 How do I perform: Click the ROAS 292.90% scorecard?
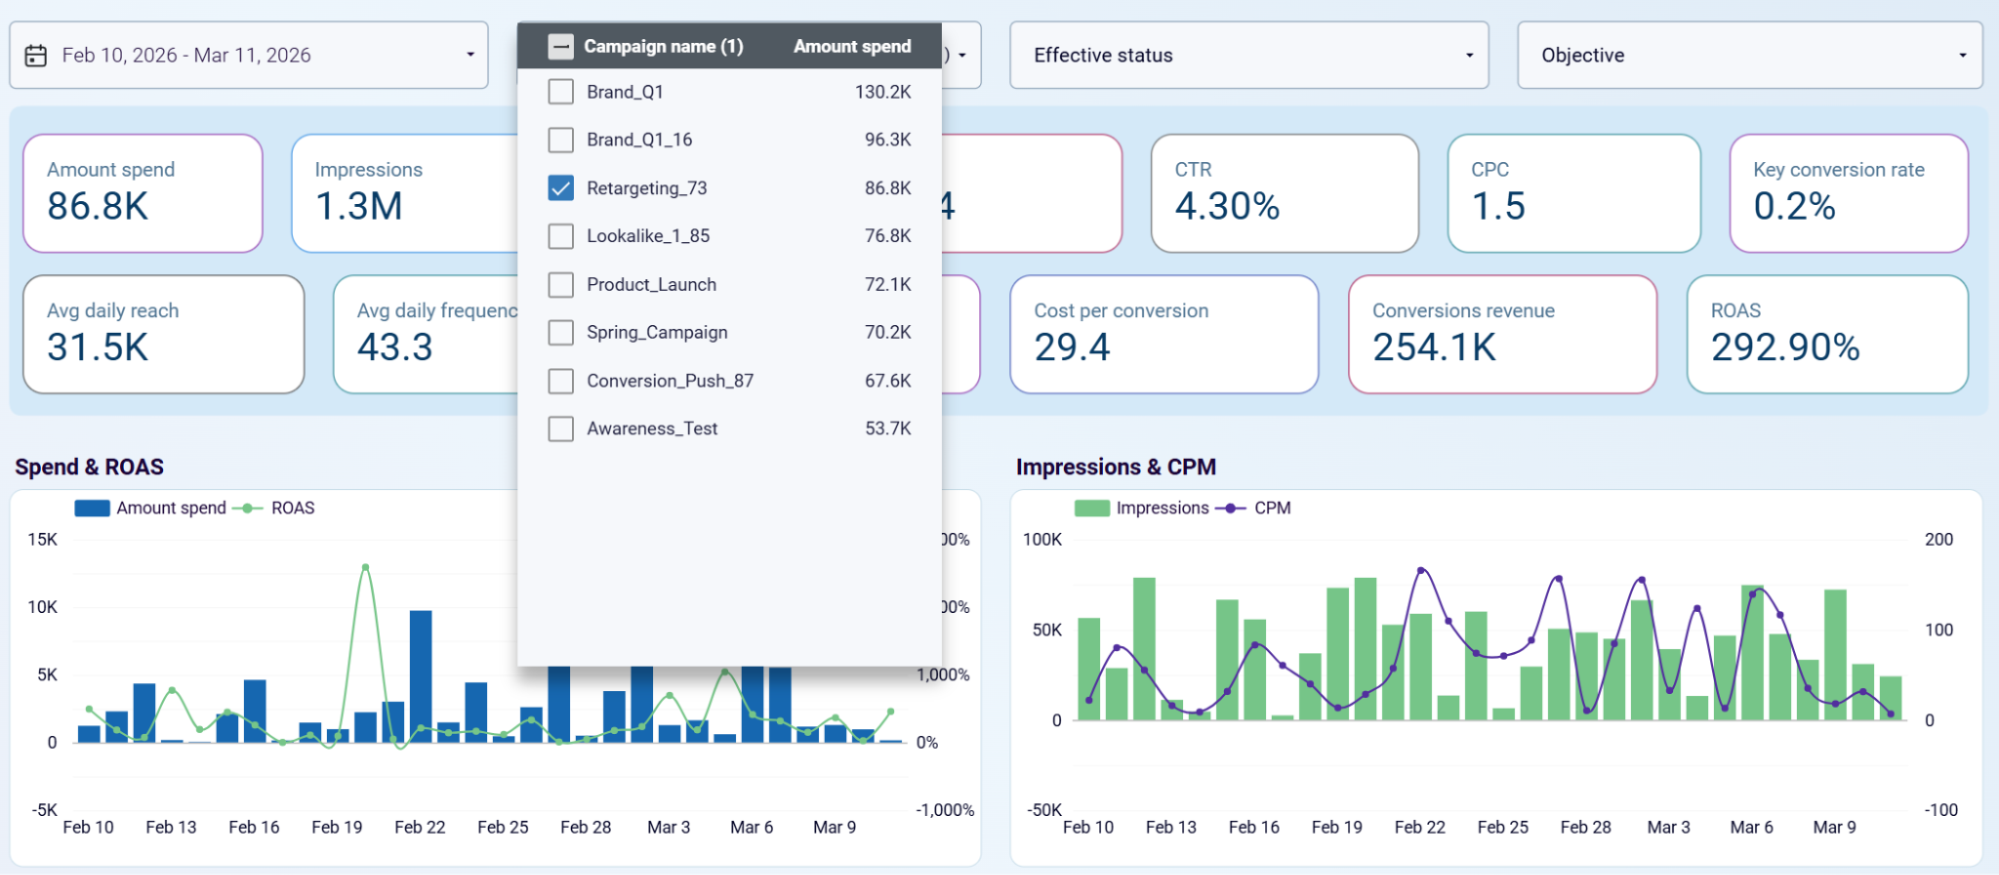pos(1827,334)
